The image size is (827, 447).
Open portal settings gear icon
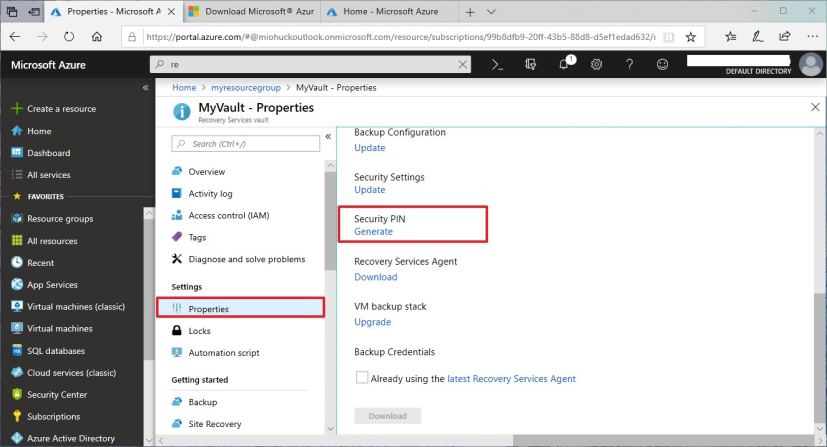(597, 64)
